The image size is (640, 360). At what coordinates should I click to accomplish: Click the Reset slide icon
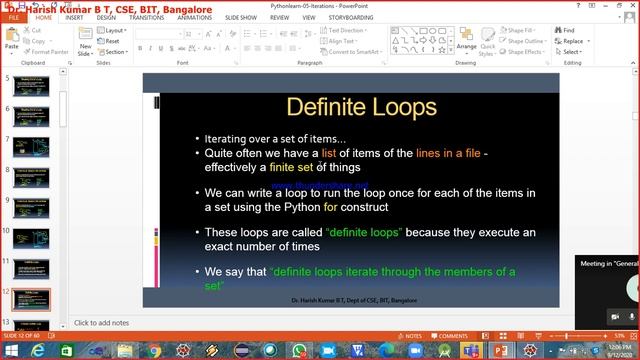tap(101, 41)
